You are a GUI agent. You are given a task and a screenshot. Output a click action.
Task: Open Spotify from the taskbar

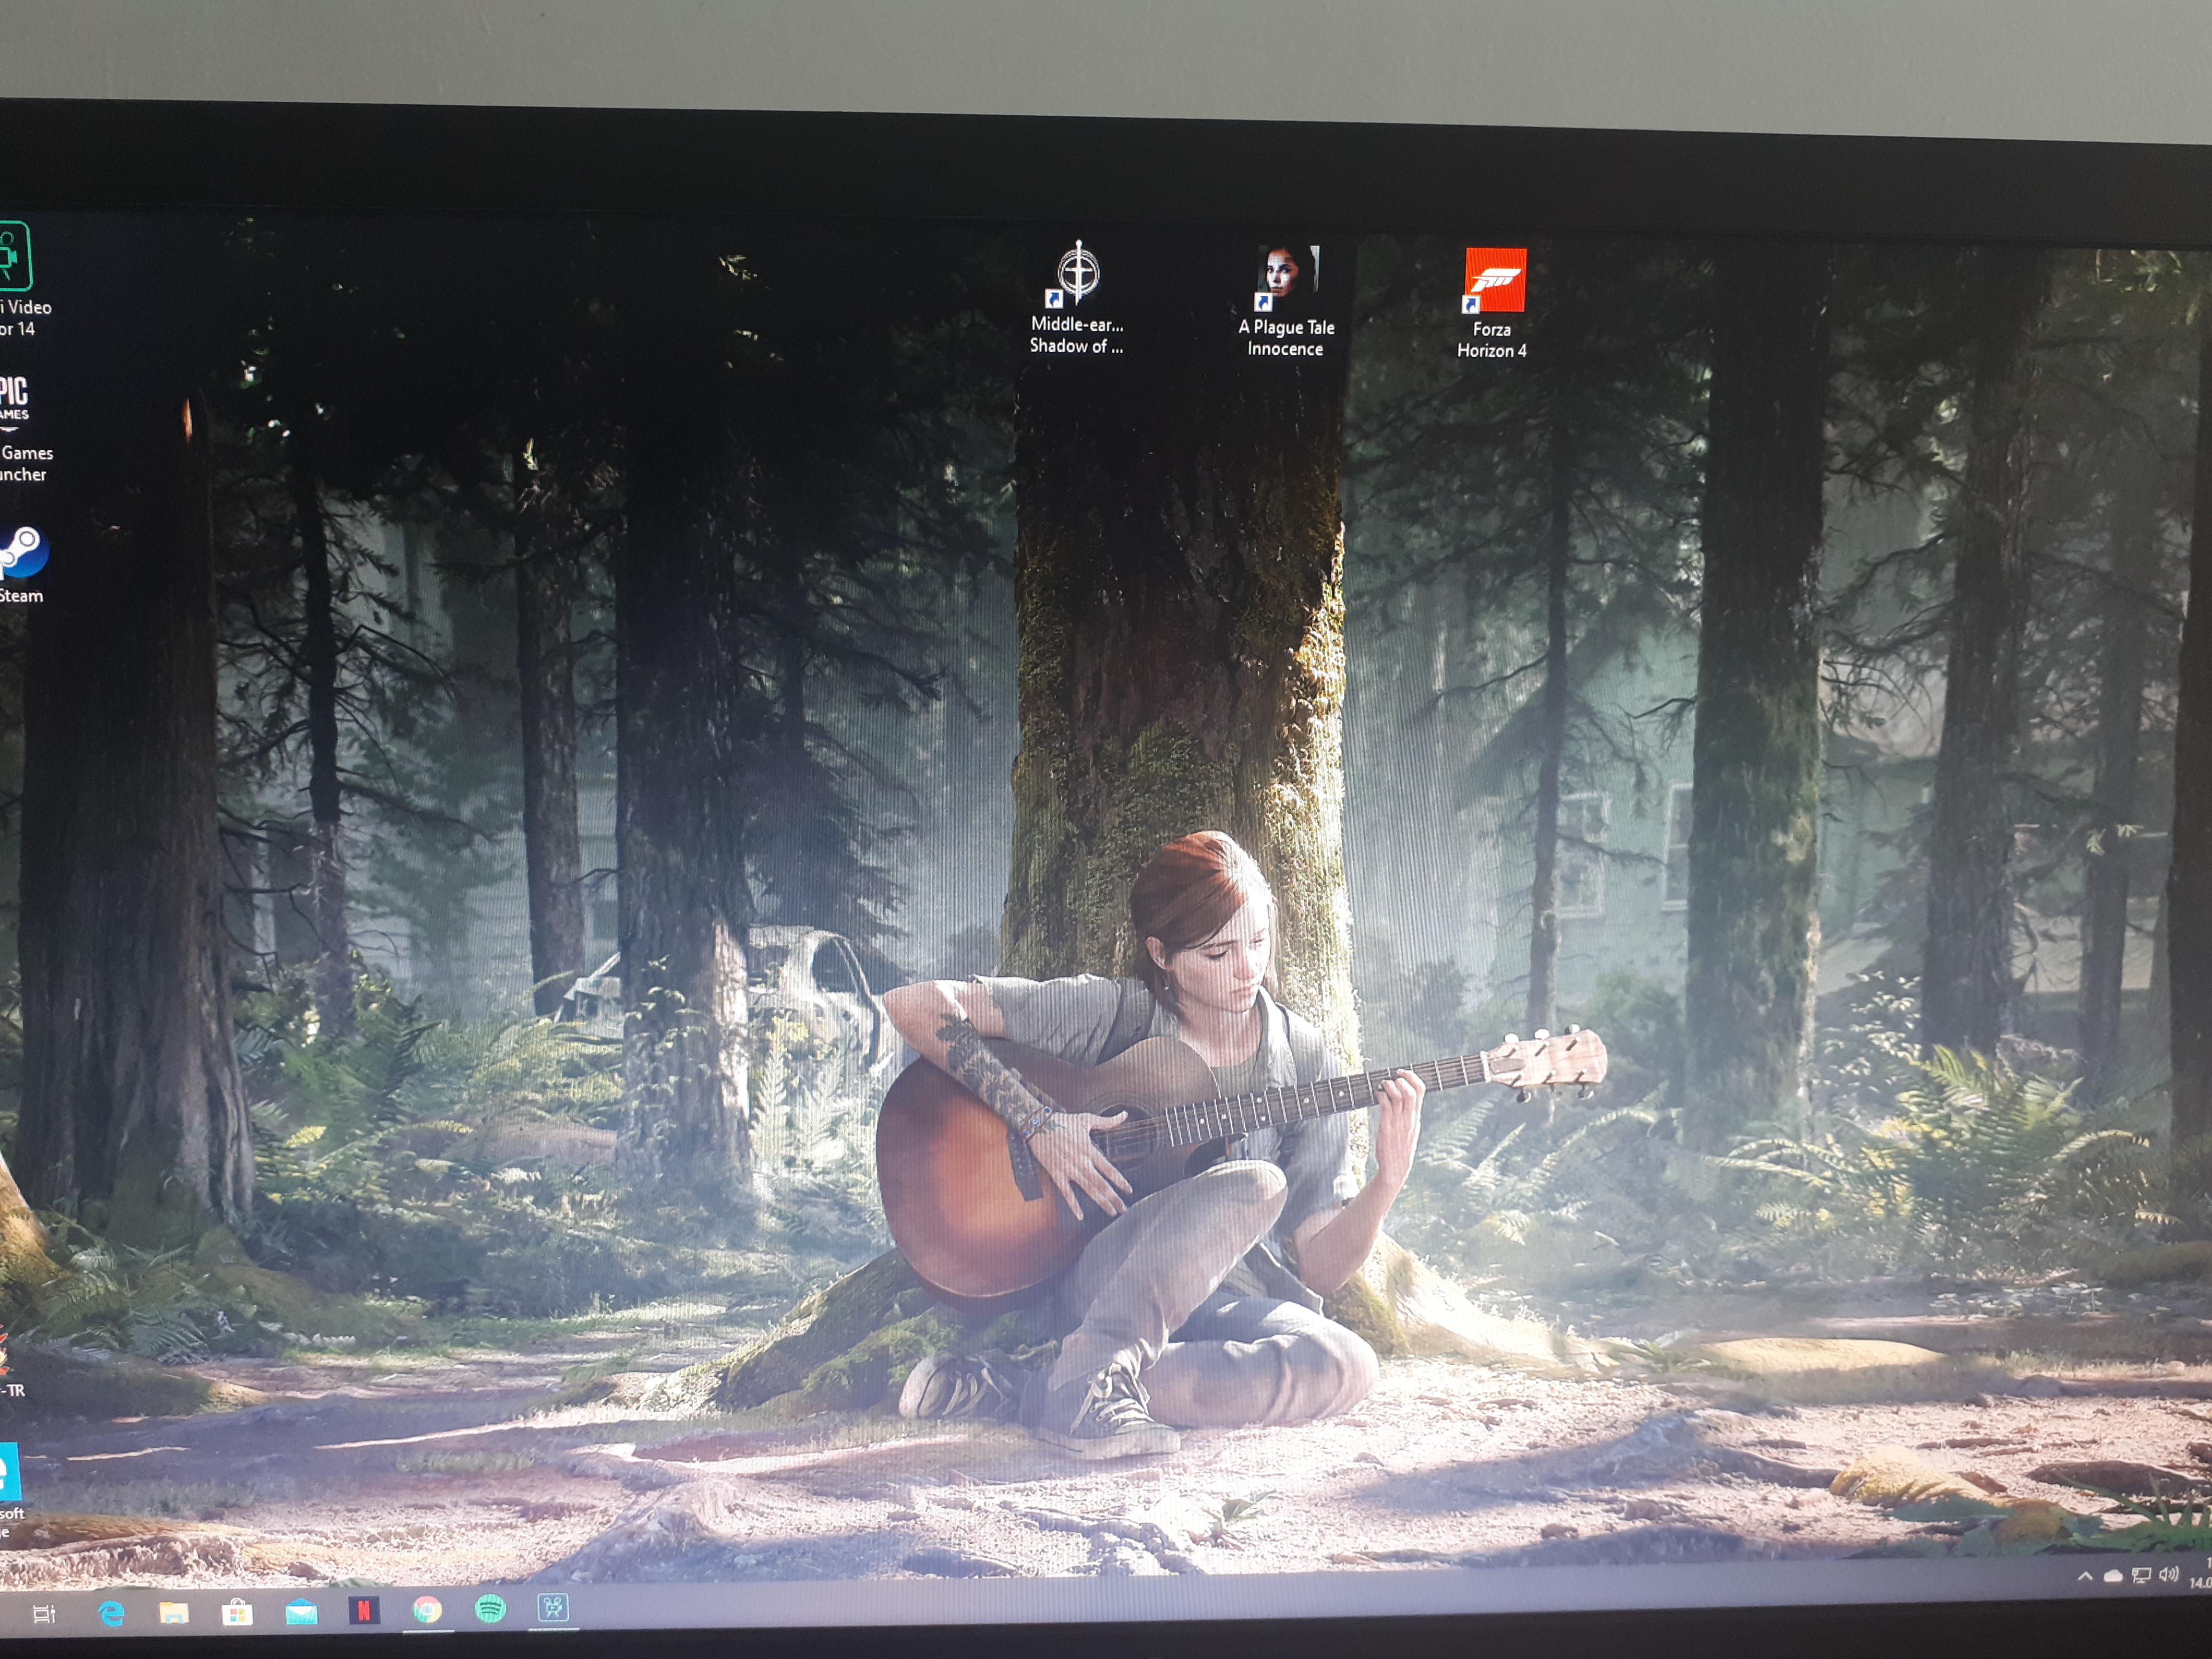click(x=490, y=1609)
